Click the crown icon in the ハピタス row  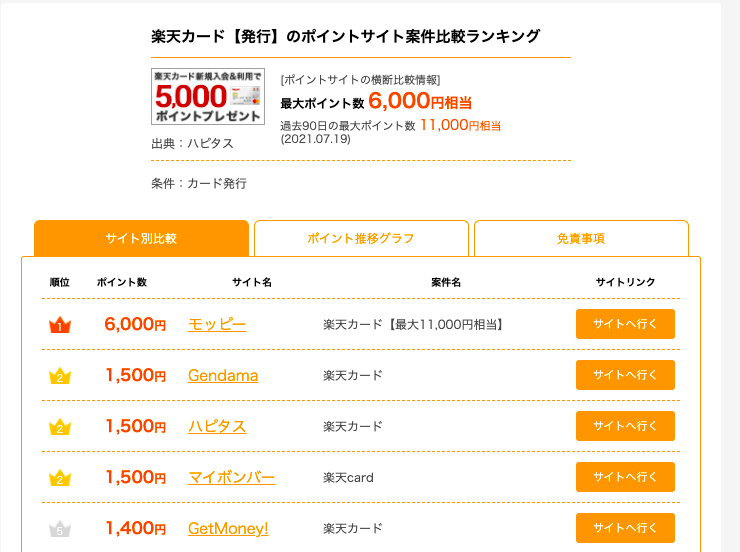(x=60, y=427)
